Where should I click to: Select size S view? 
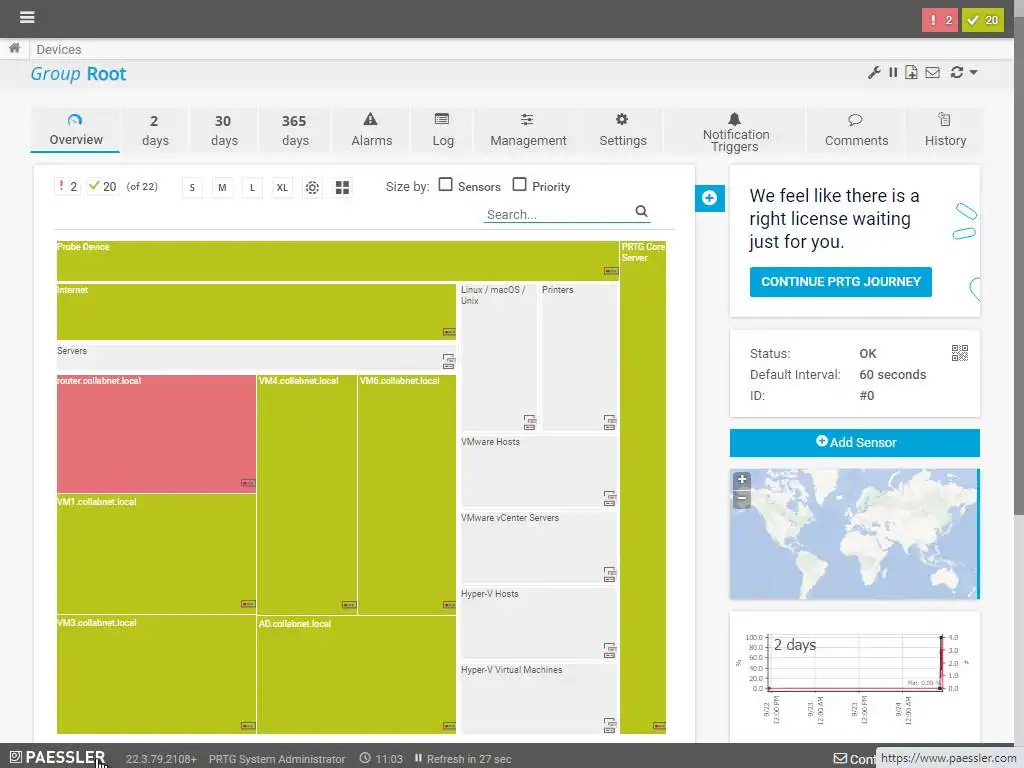192,187
